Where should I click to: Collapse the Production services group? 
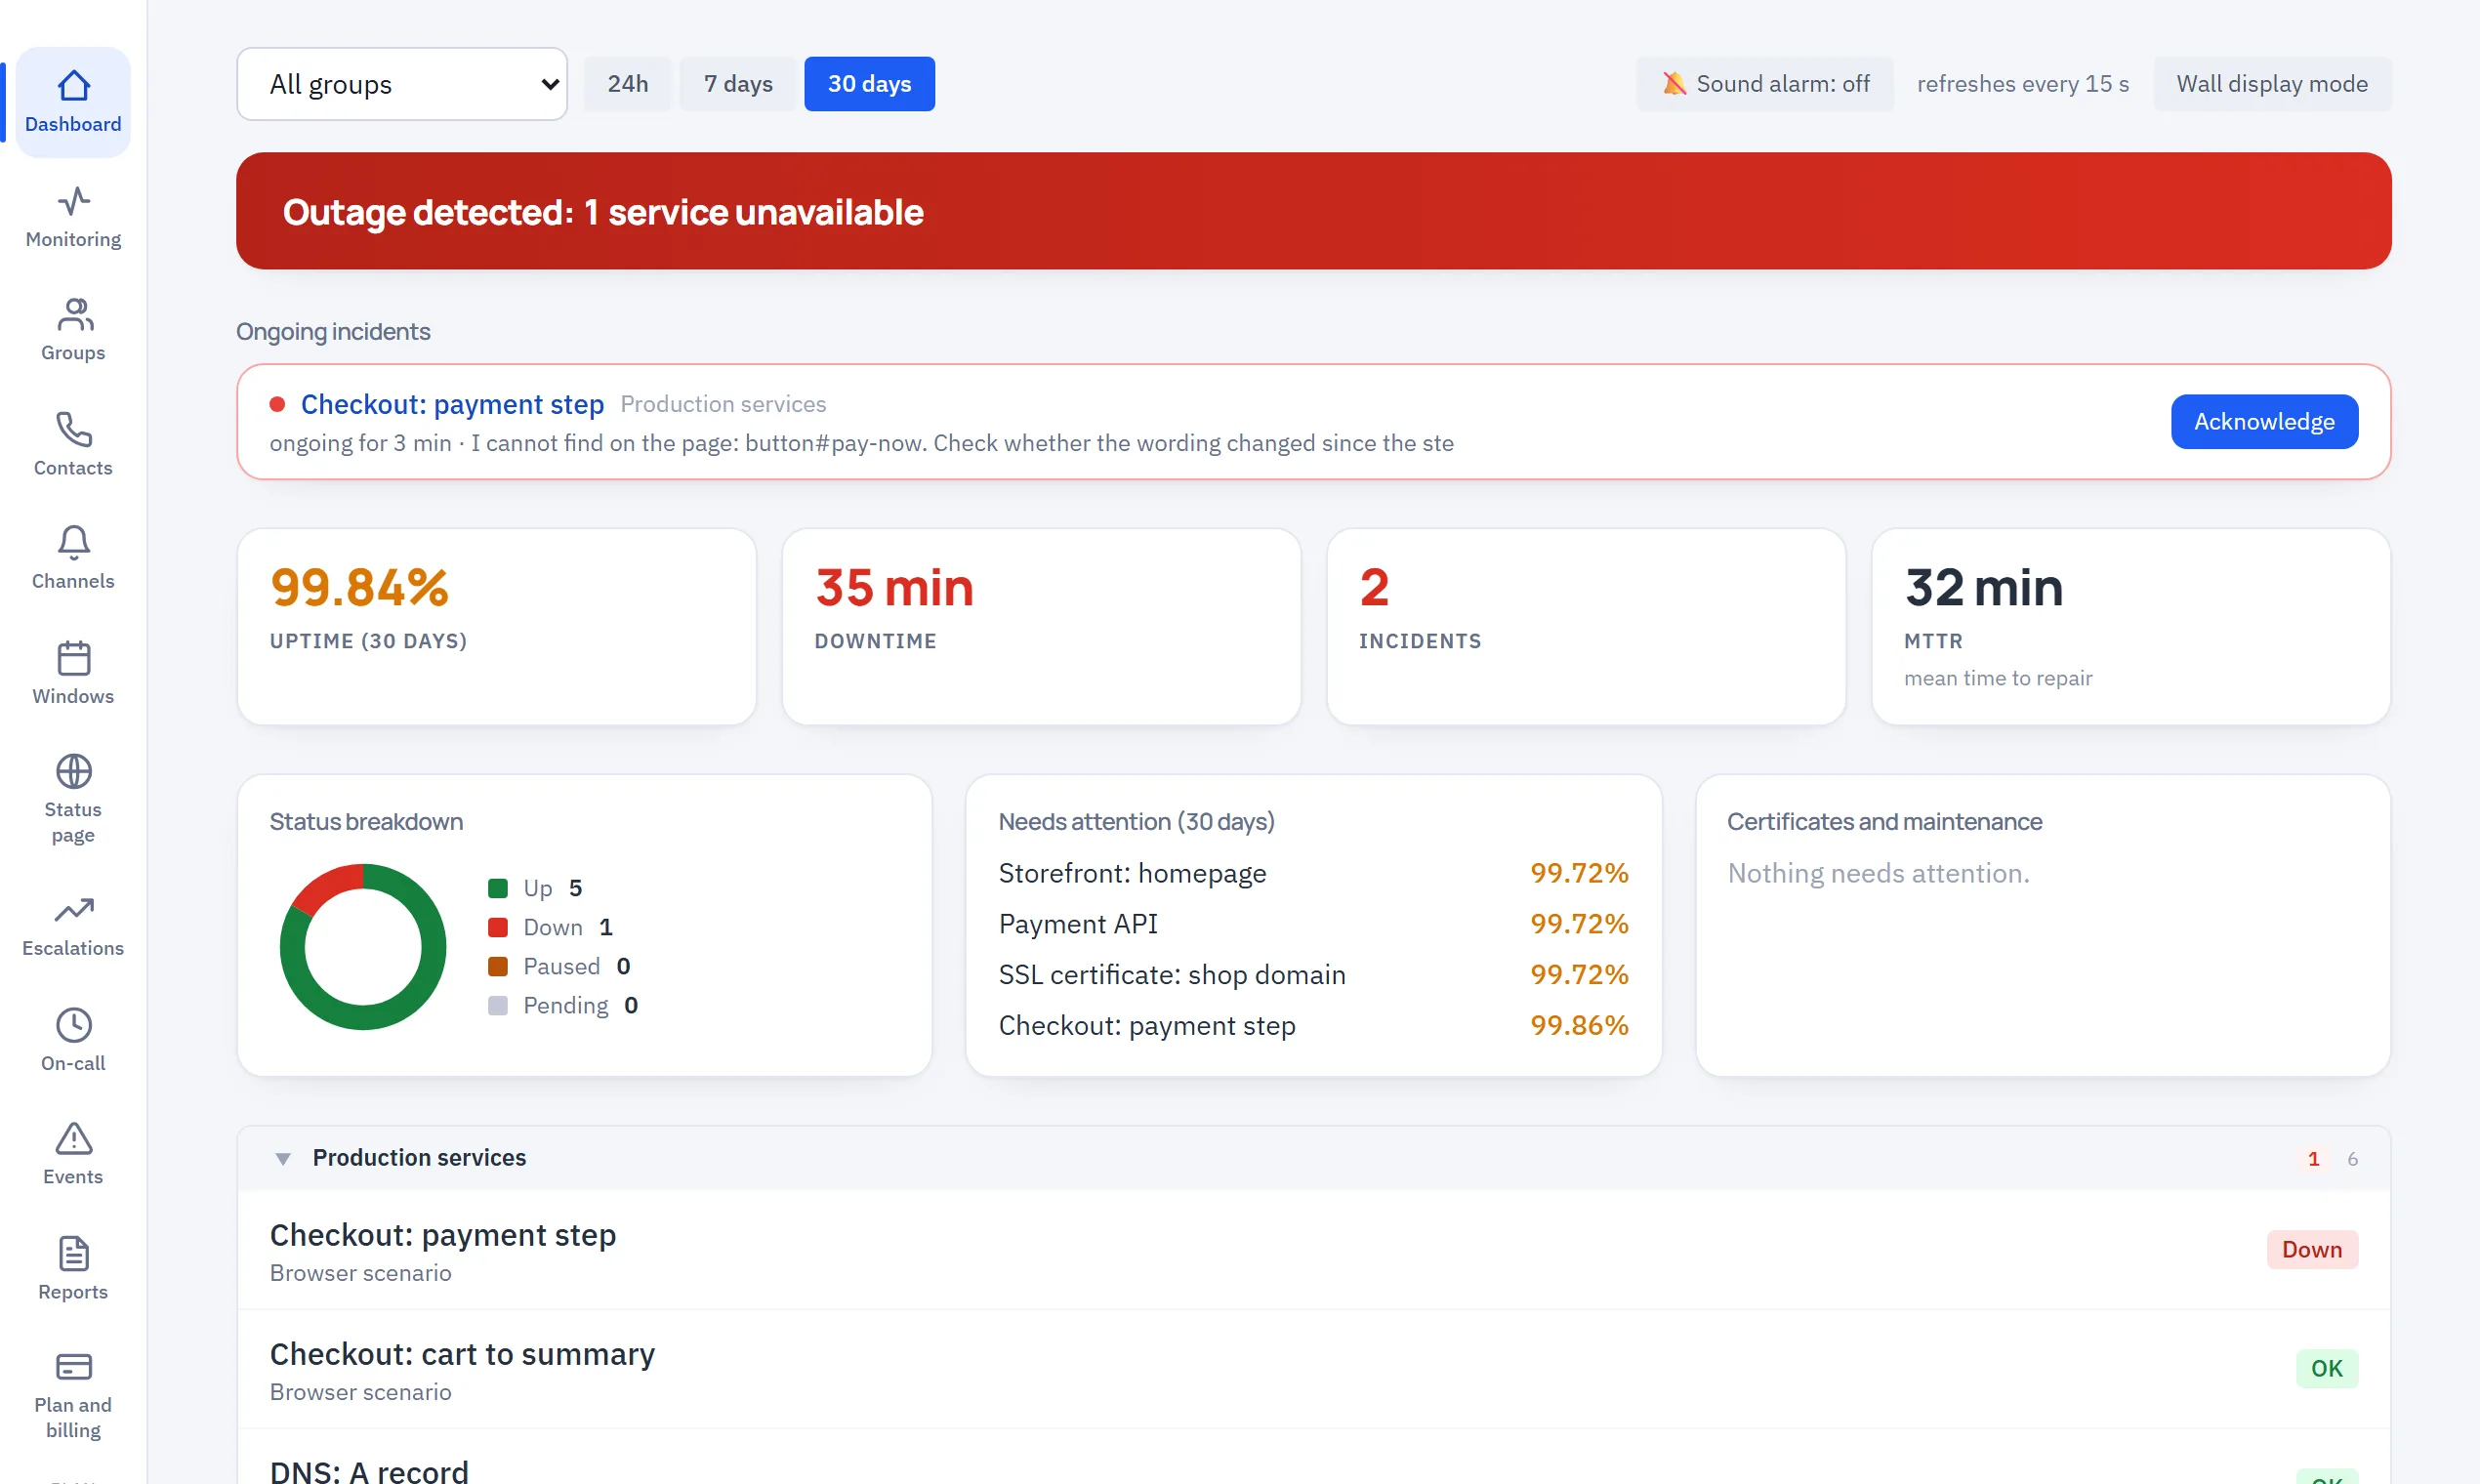(283, 1158)
